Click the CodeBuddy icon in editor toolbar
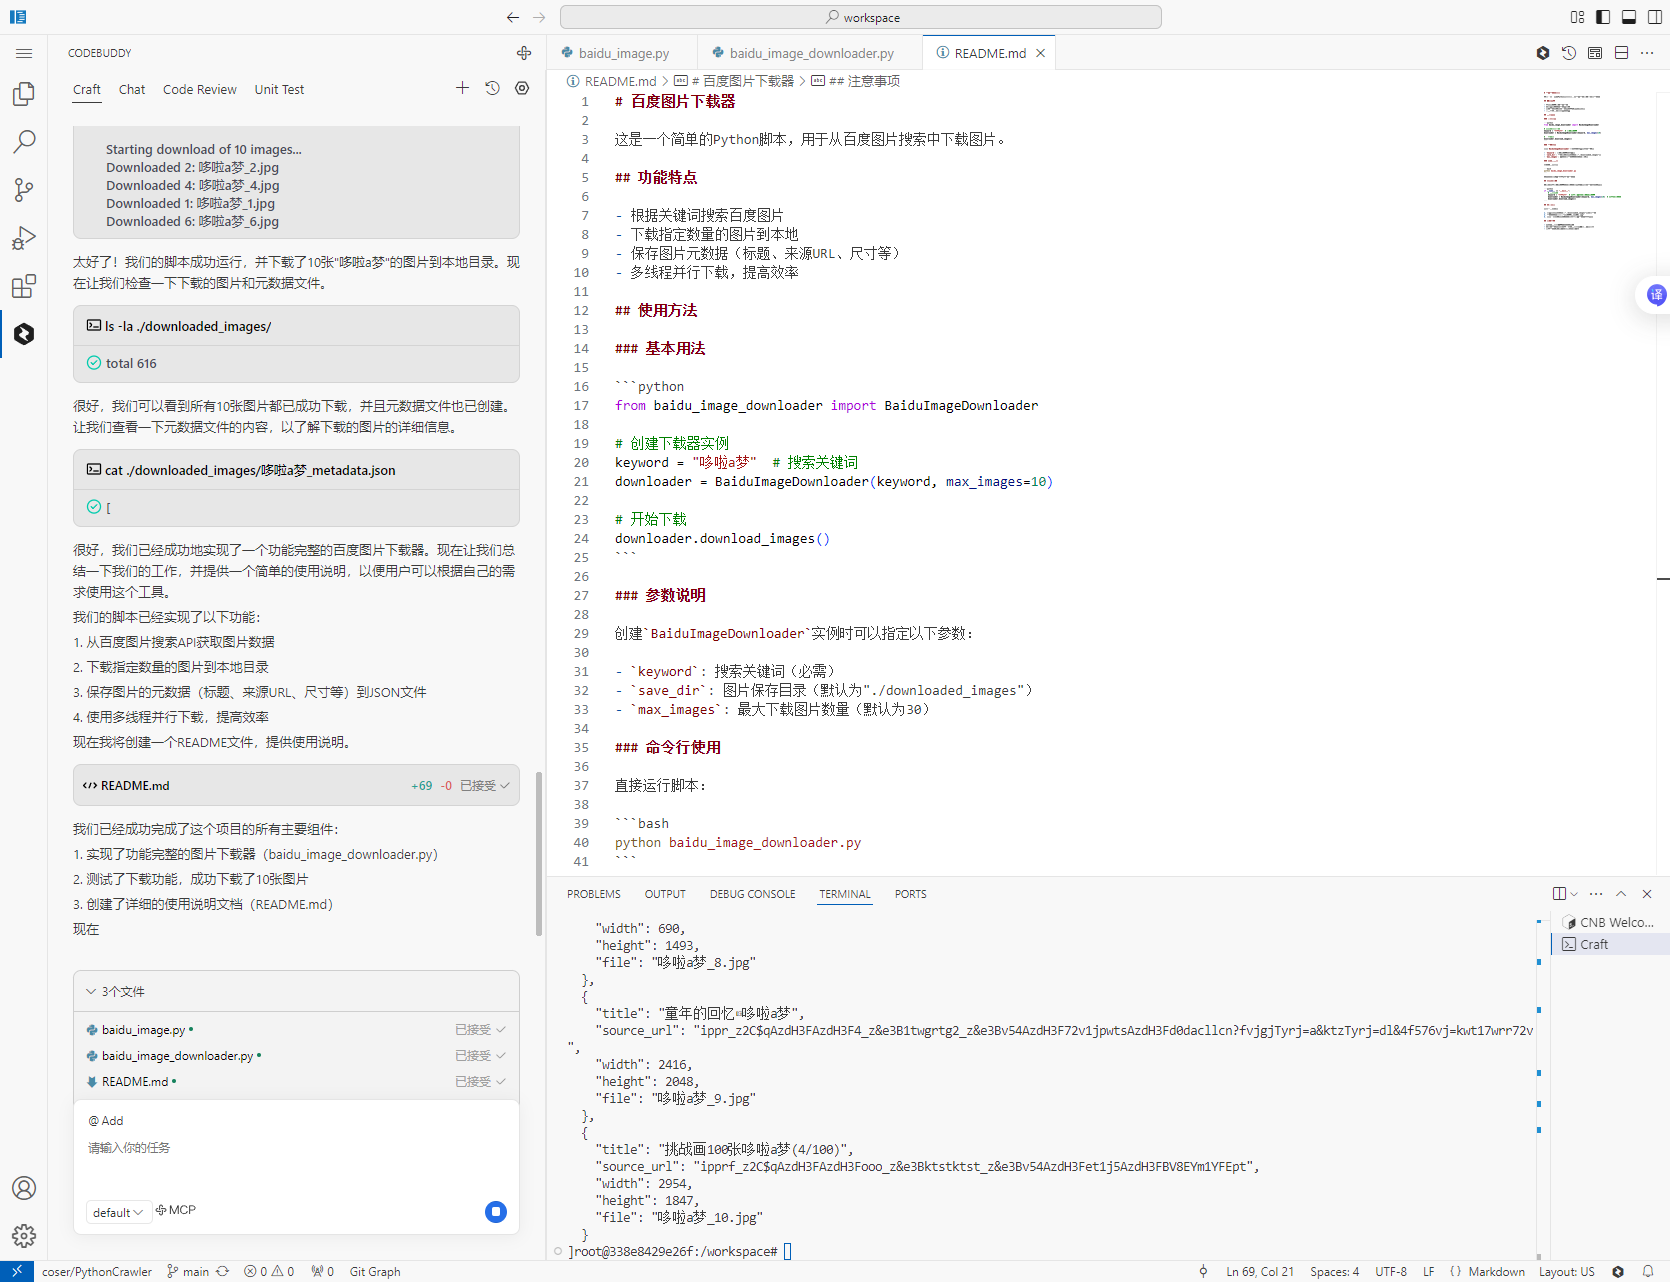The height and width of the screenshot is (1282, 1670). coord(1543,53)
